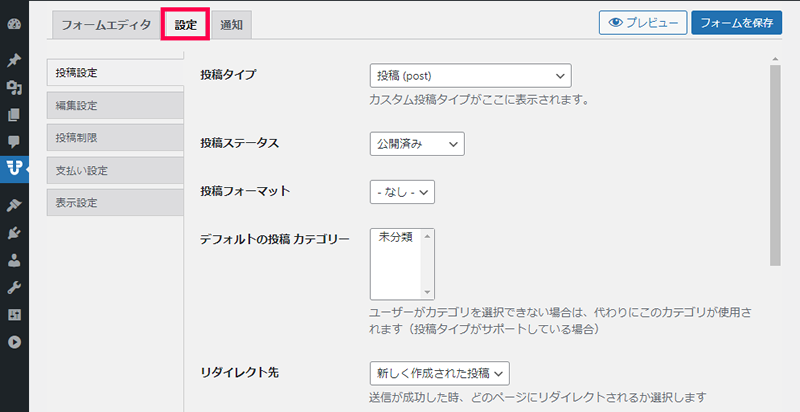The height and width of the screenshot is (412, 800).
Task: Select the 設定 tab
Action: coord(186,25)
